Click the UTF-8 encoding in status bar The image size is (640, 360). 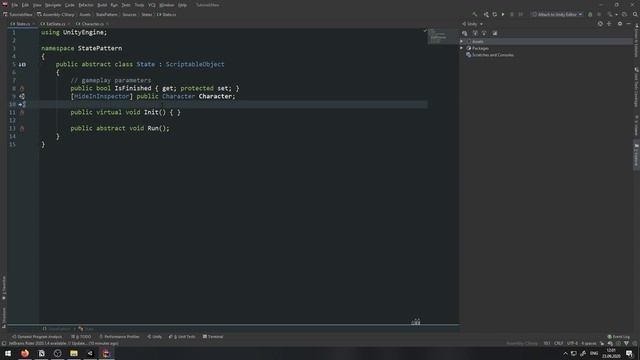click(x=572, y=343)
